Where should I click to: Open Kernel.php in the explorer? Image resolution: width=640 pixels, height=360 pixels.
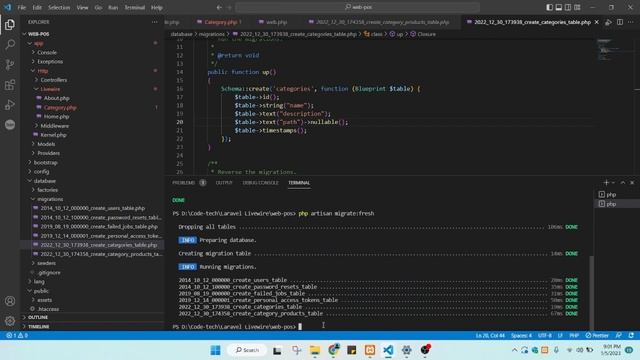92,135
